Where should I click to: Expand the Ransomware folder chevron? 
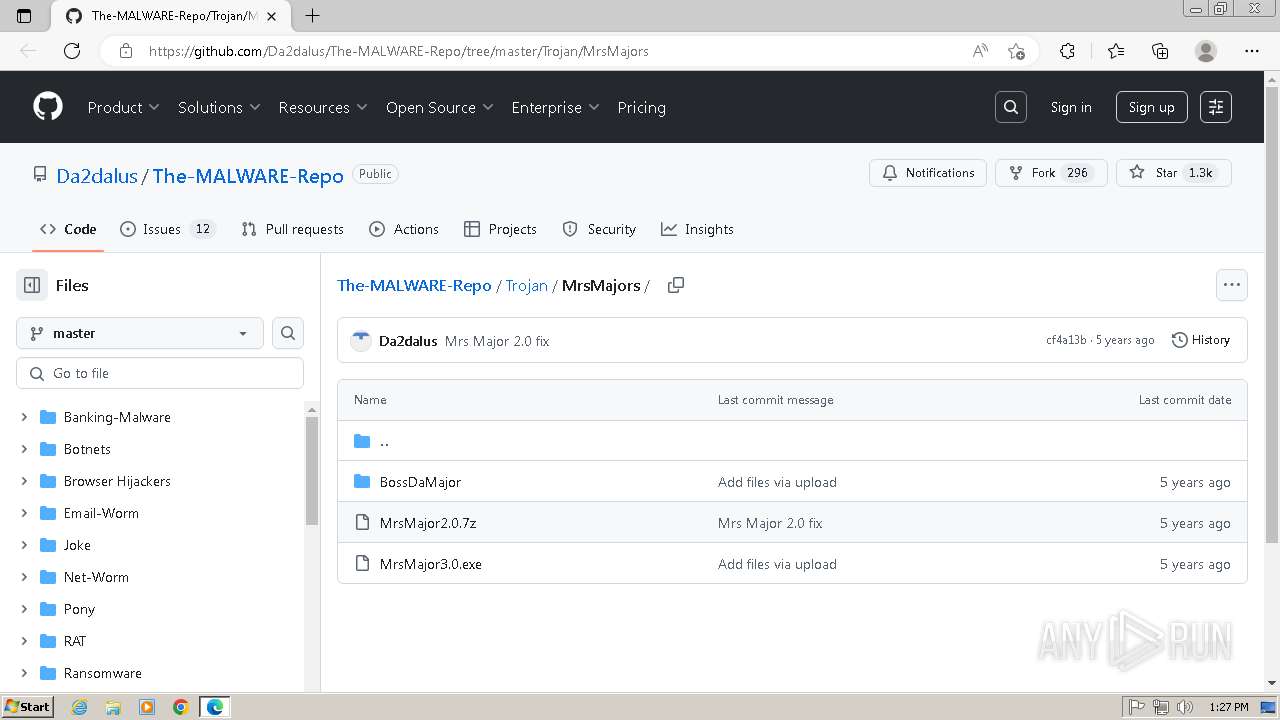click(24, 673)
